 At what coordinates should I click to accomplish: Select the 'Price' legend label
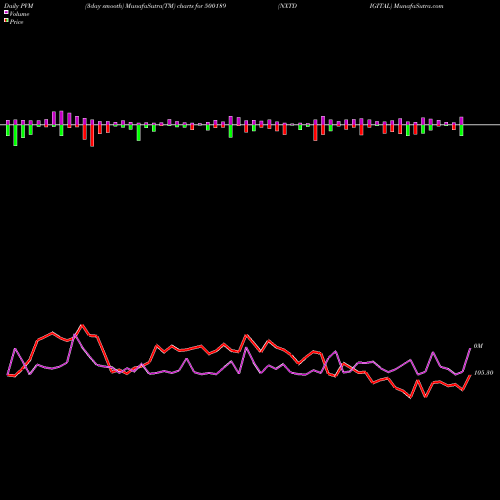point(16,22)
